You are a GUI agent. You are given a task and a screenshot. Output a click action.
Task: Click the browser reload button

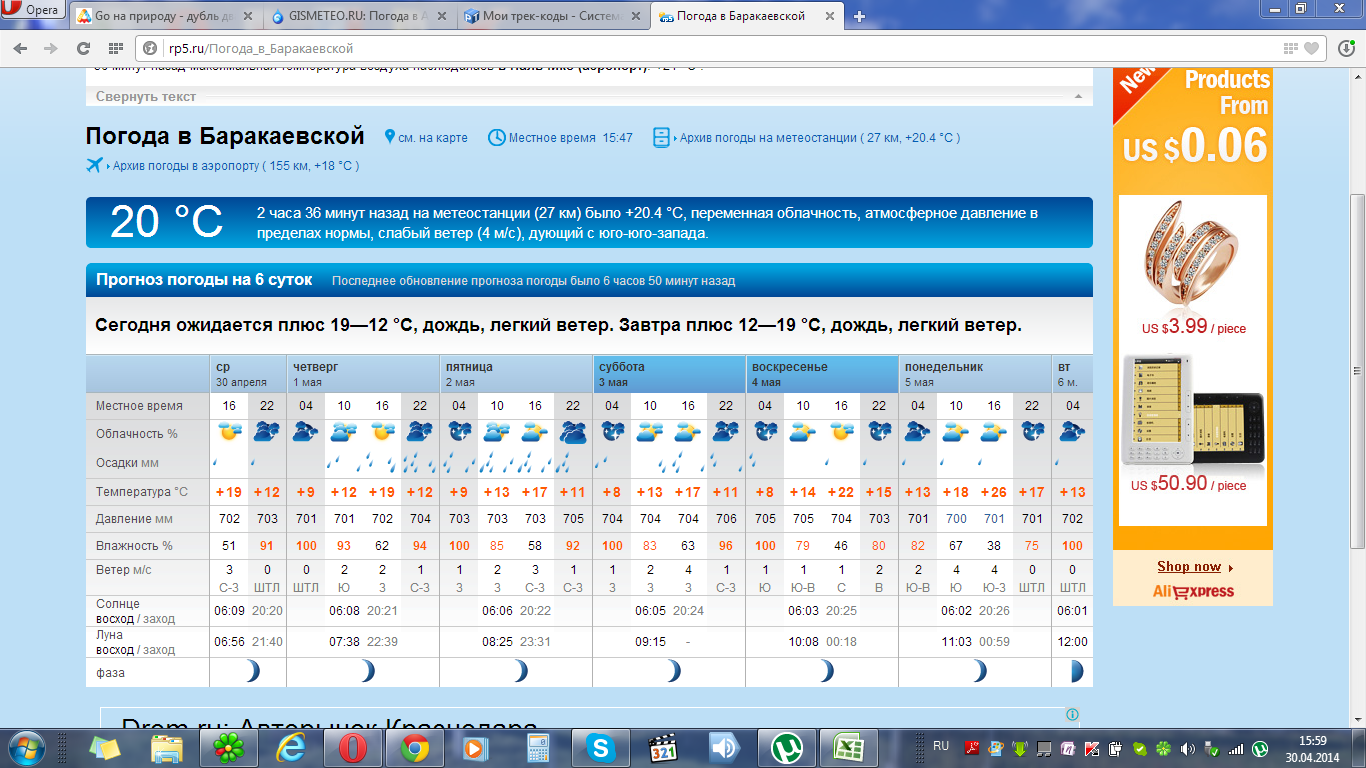click(81, 48)
